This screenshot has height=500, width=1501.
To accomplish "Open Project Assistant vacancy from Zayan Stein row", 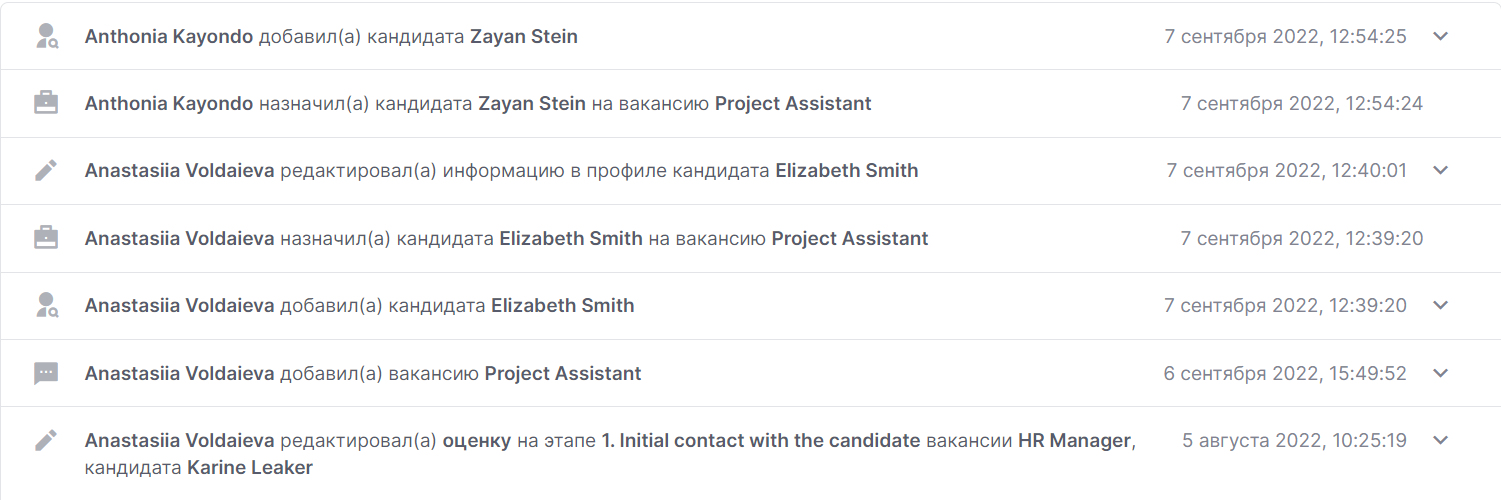I will click(x=792, y=104).
